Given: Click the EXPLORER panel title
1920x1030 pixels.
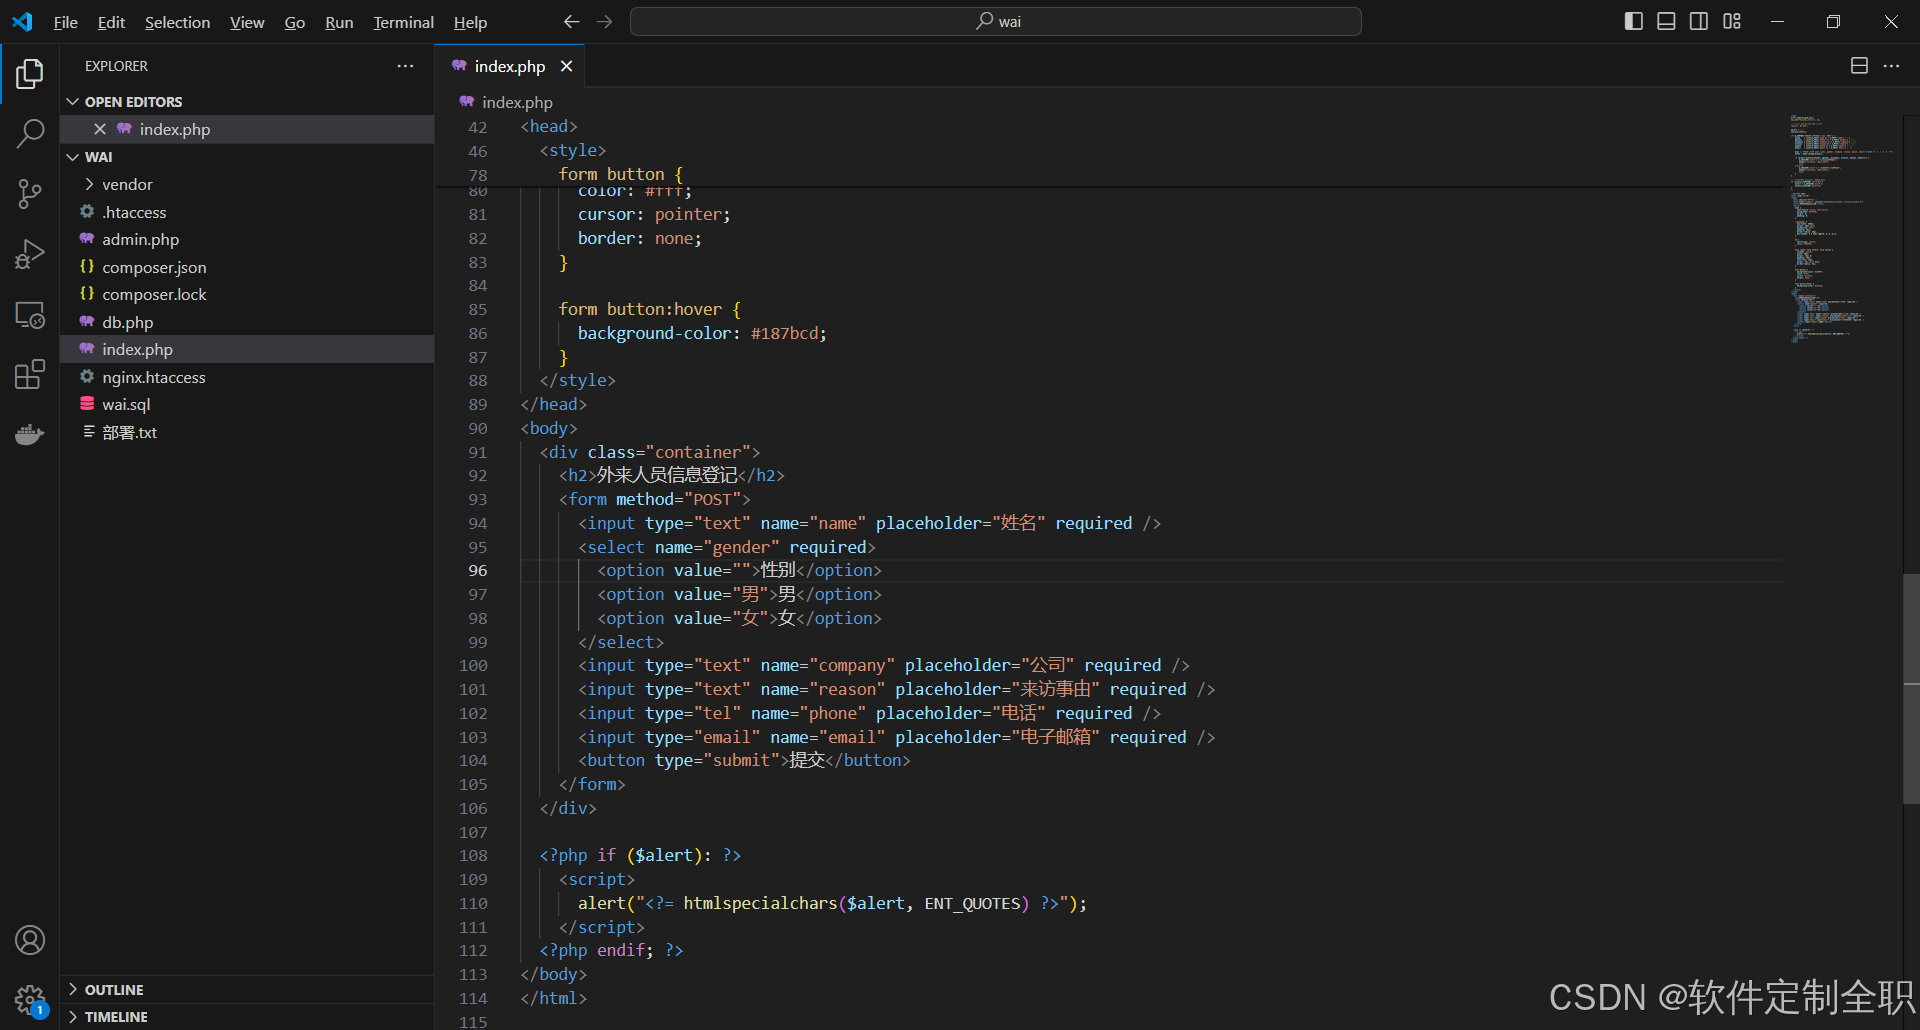Looking at the screenshot, I should (x=116, y=66).
